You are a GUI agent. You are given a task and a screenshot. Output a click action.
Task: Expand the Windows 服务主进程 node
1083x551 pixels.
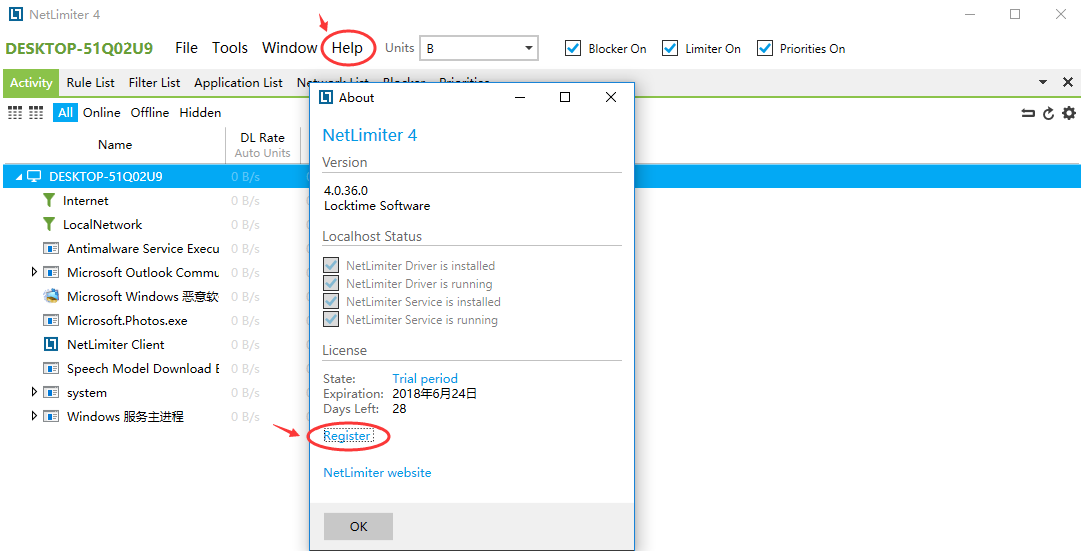(x=34, y=416)
